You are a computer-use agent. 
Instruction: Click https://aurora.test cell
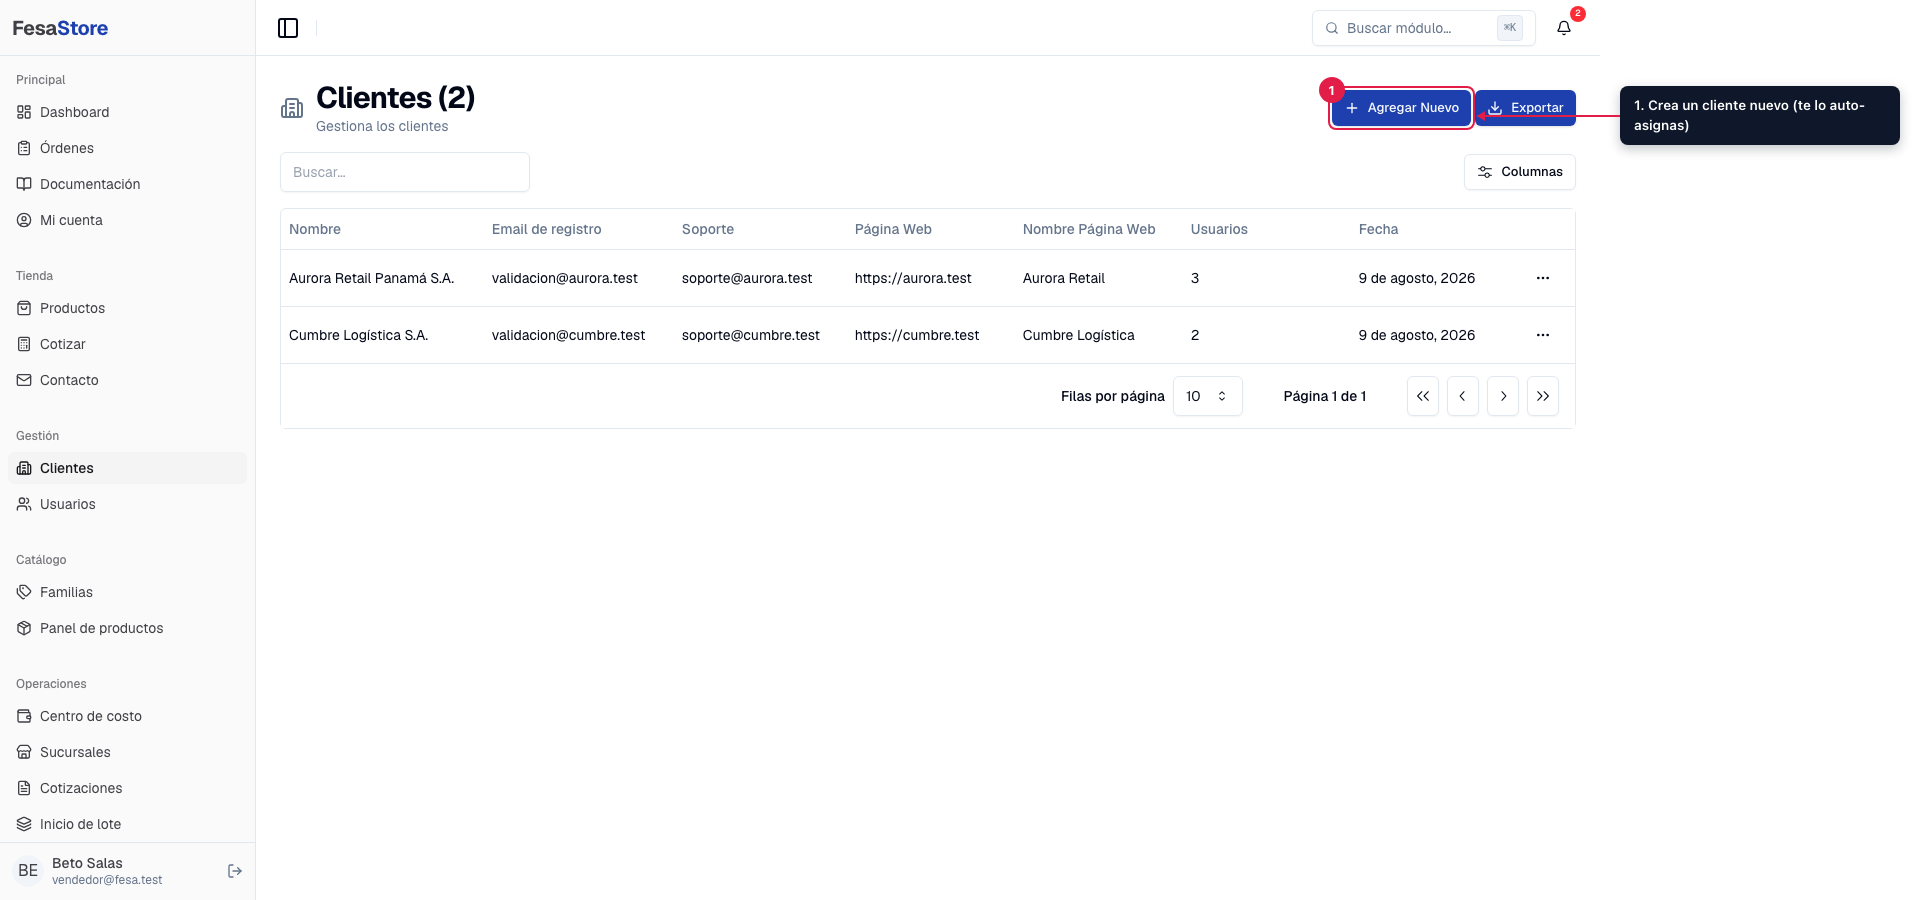coord(913,278)
